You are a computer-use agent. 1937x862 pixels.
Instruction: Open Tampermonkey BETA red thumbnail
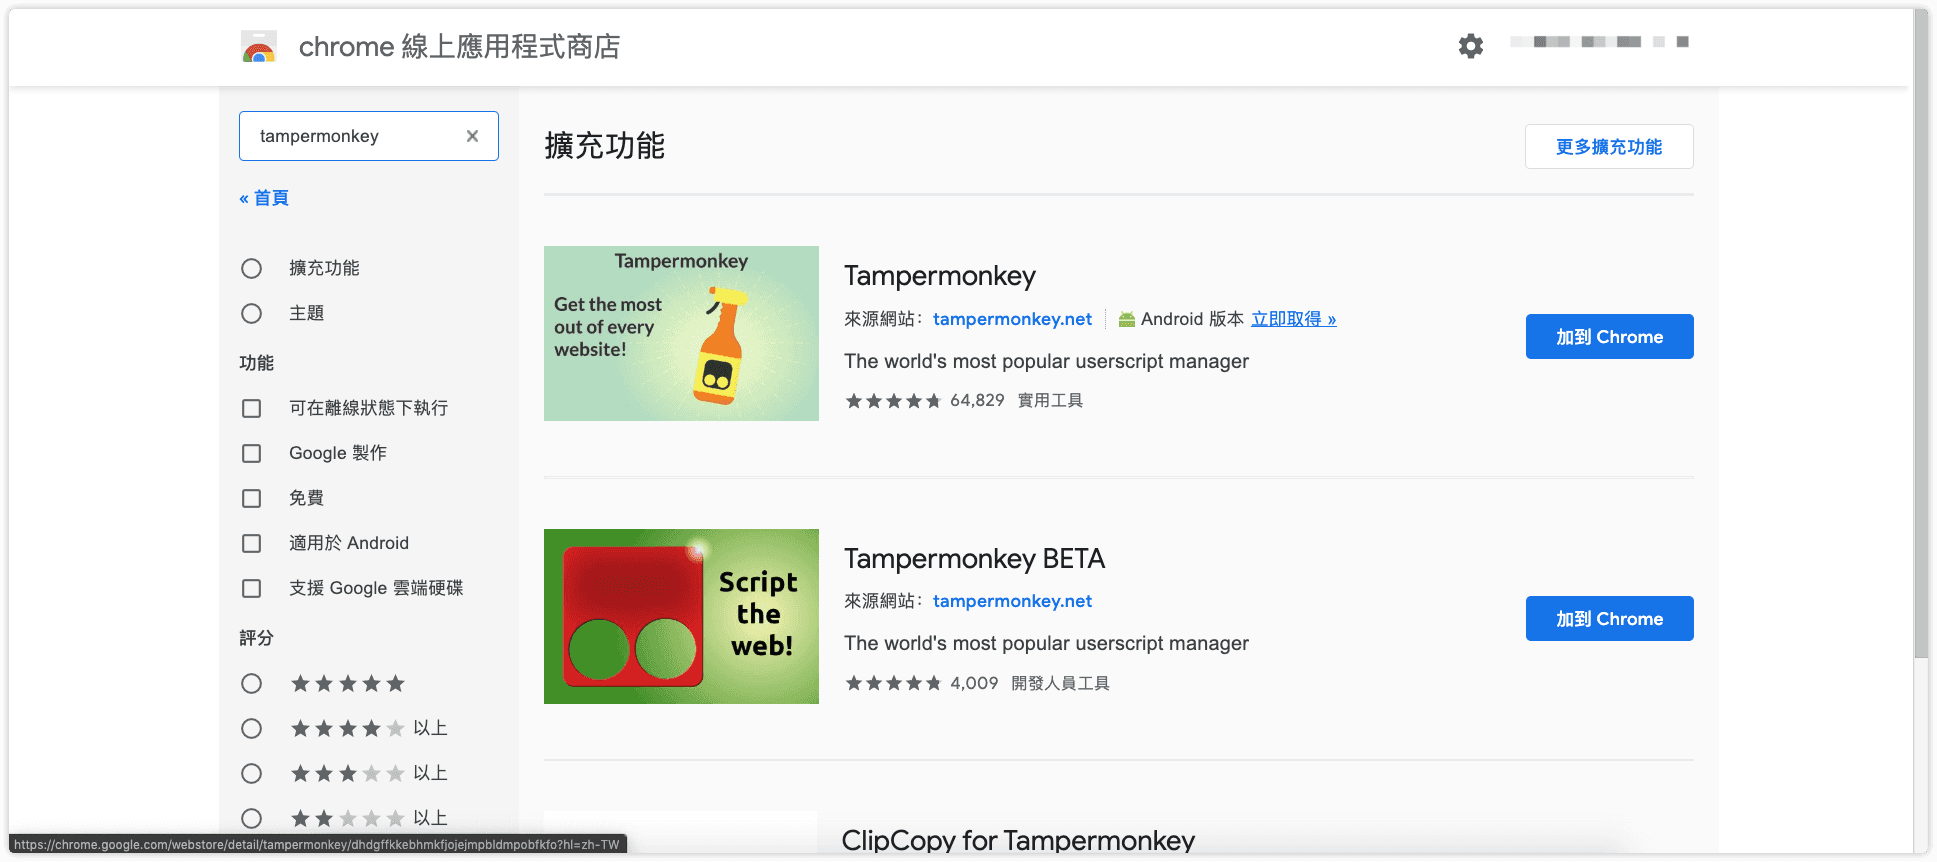coord(681,616)
